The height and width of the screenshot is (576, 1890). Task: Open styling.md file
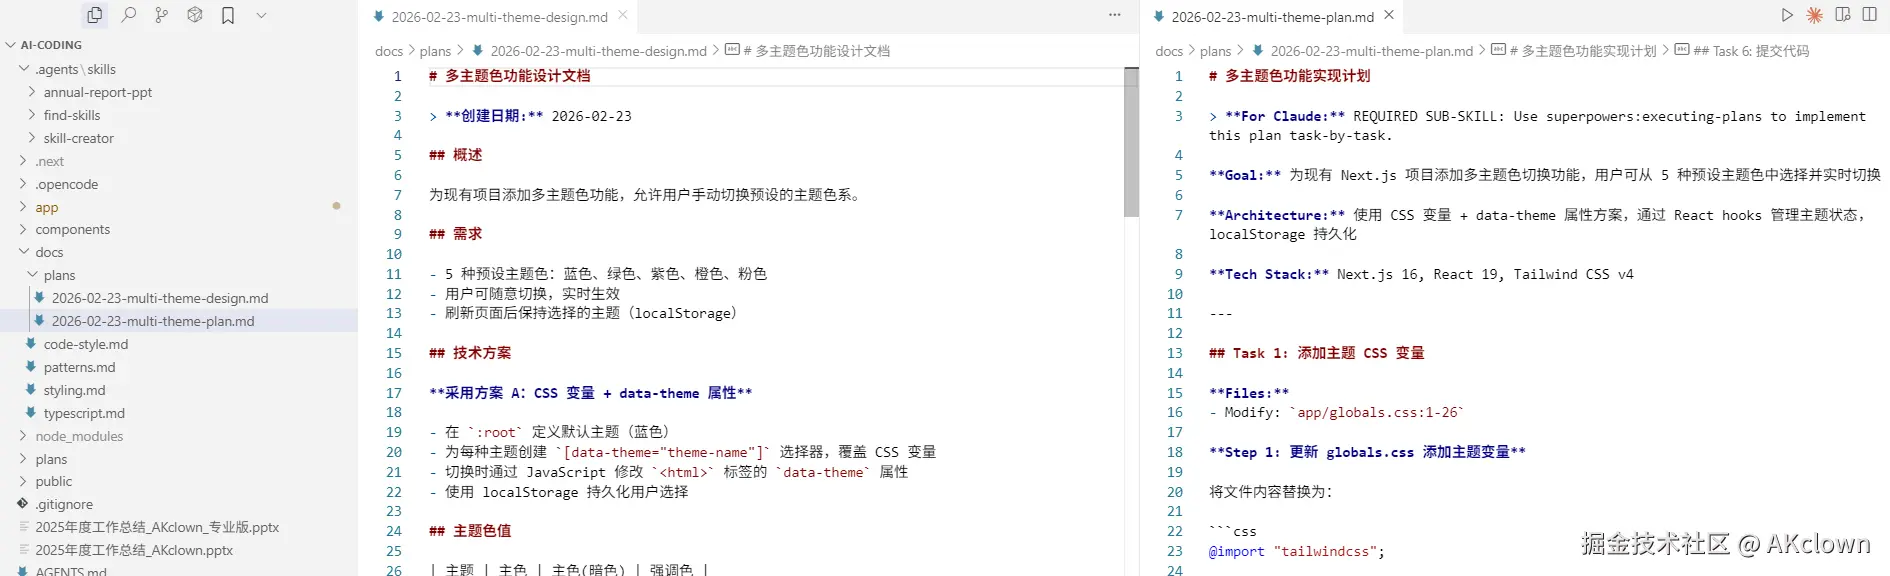pyautogui.click(x=74, y=390)
